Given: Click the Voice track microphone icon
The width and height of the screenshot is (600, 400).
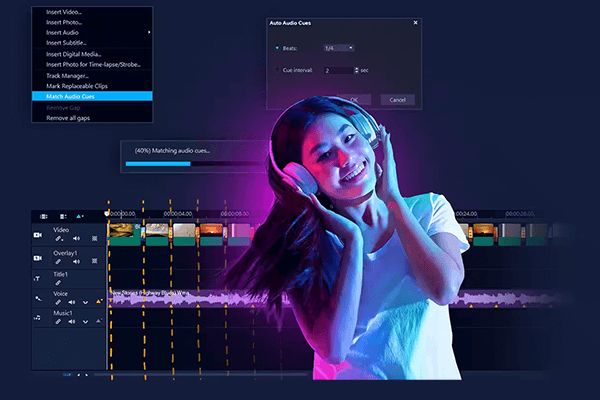Looking at the screenshot, I should tap(37, 298).
